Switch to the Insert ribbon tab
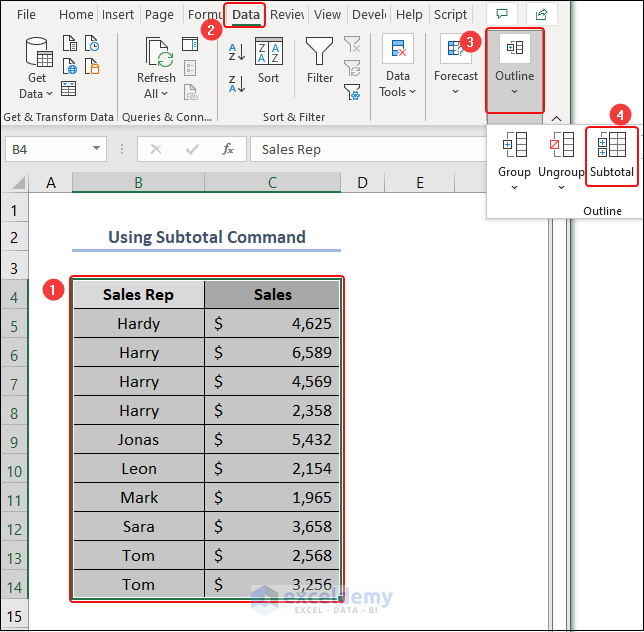 pyautogui.click(x=118, y=14)
